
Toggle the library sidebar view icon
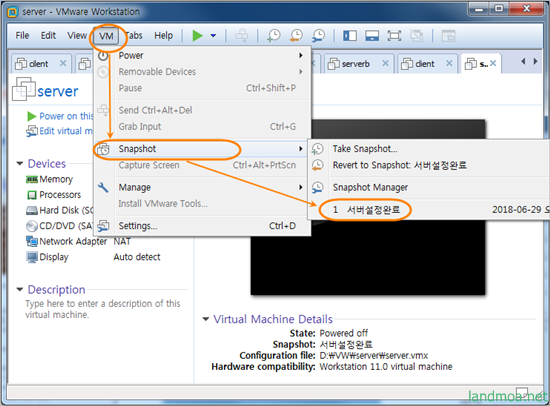[x=350, y=35]
